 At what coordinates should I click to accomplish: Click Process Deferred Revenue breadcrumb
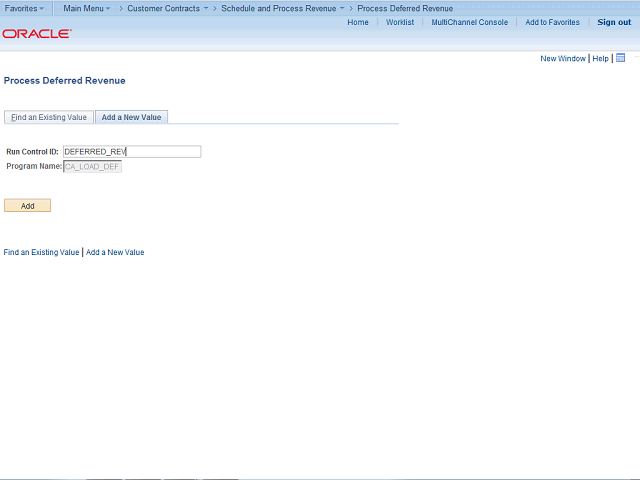pos(405,8)
